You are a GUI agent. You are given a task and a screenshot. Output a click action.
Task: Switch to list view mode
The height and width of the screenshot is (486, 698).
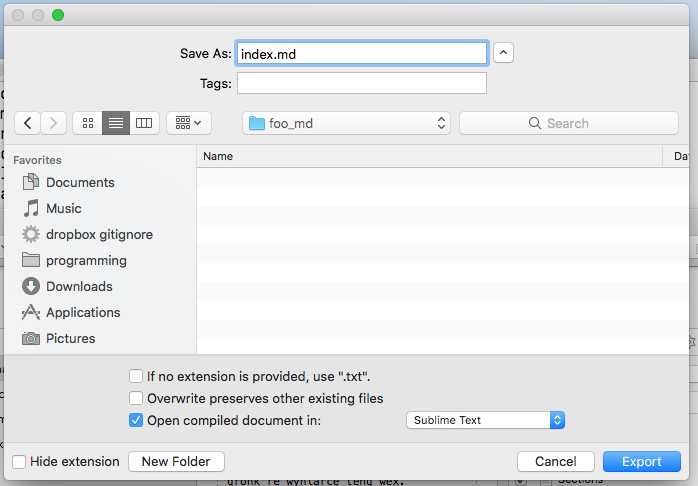tap(116, 123)
